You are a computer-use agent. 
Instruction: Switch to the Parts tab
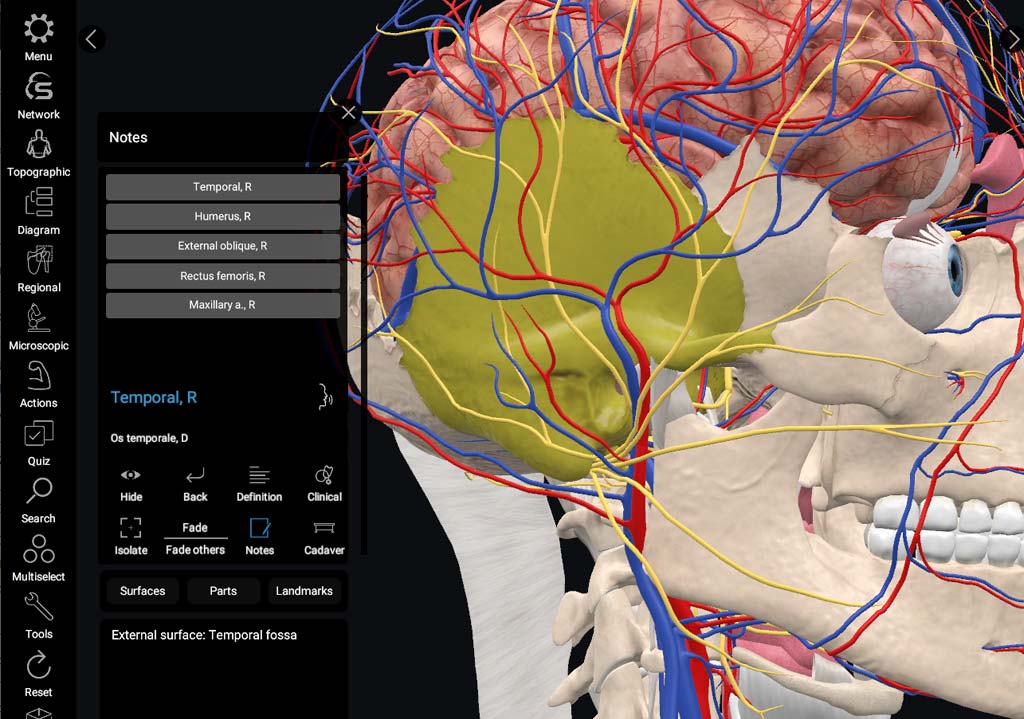pos(223,591)
